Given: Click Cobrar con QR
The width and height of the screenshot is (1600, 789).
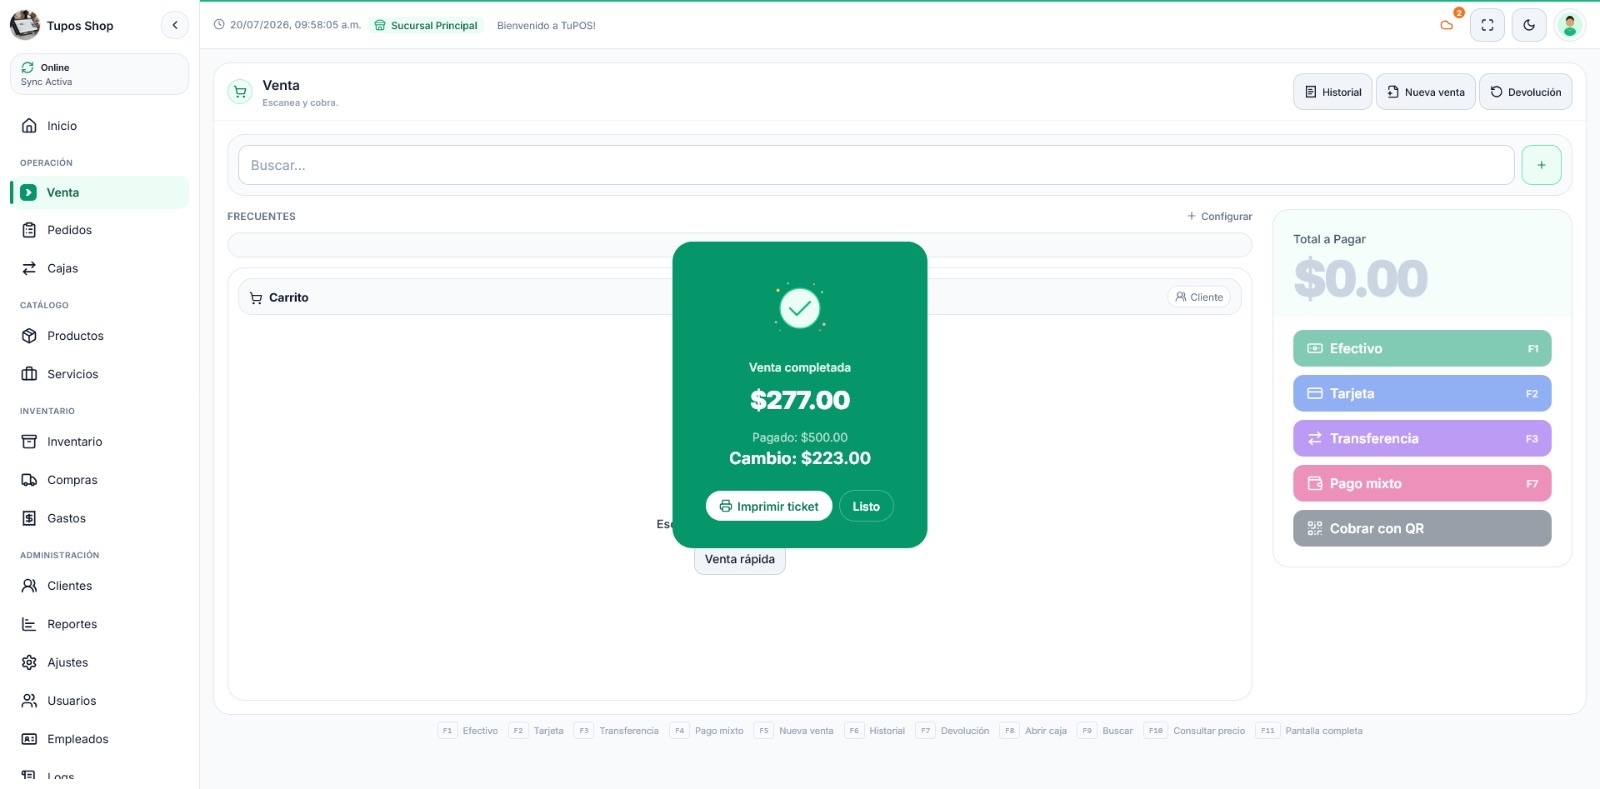Looking at the screenshot, I should tap(1422, 528).
